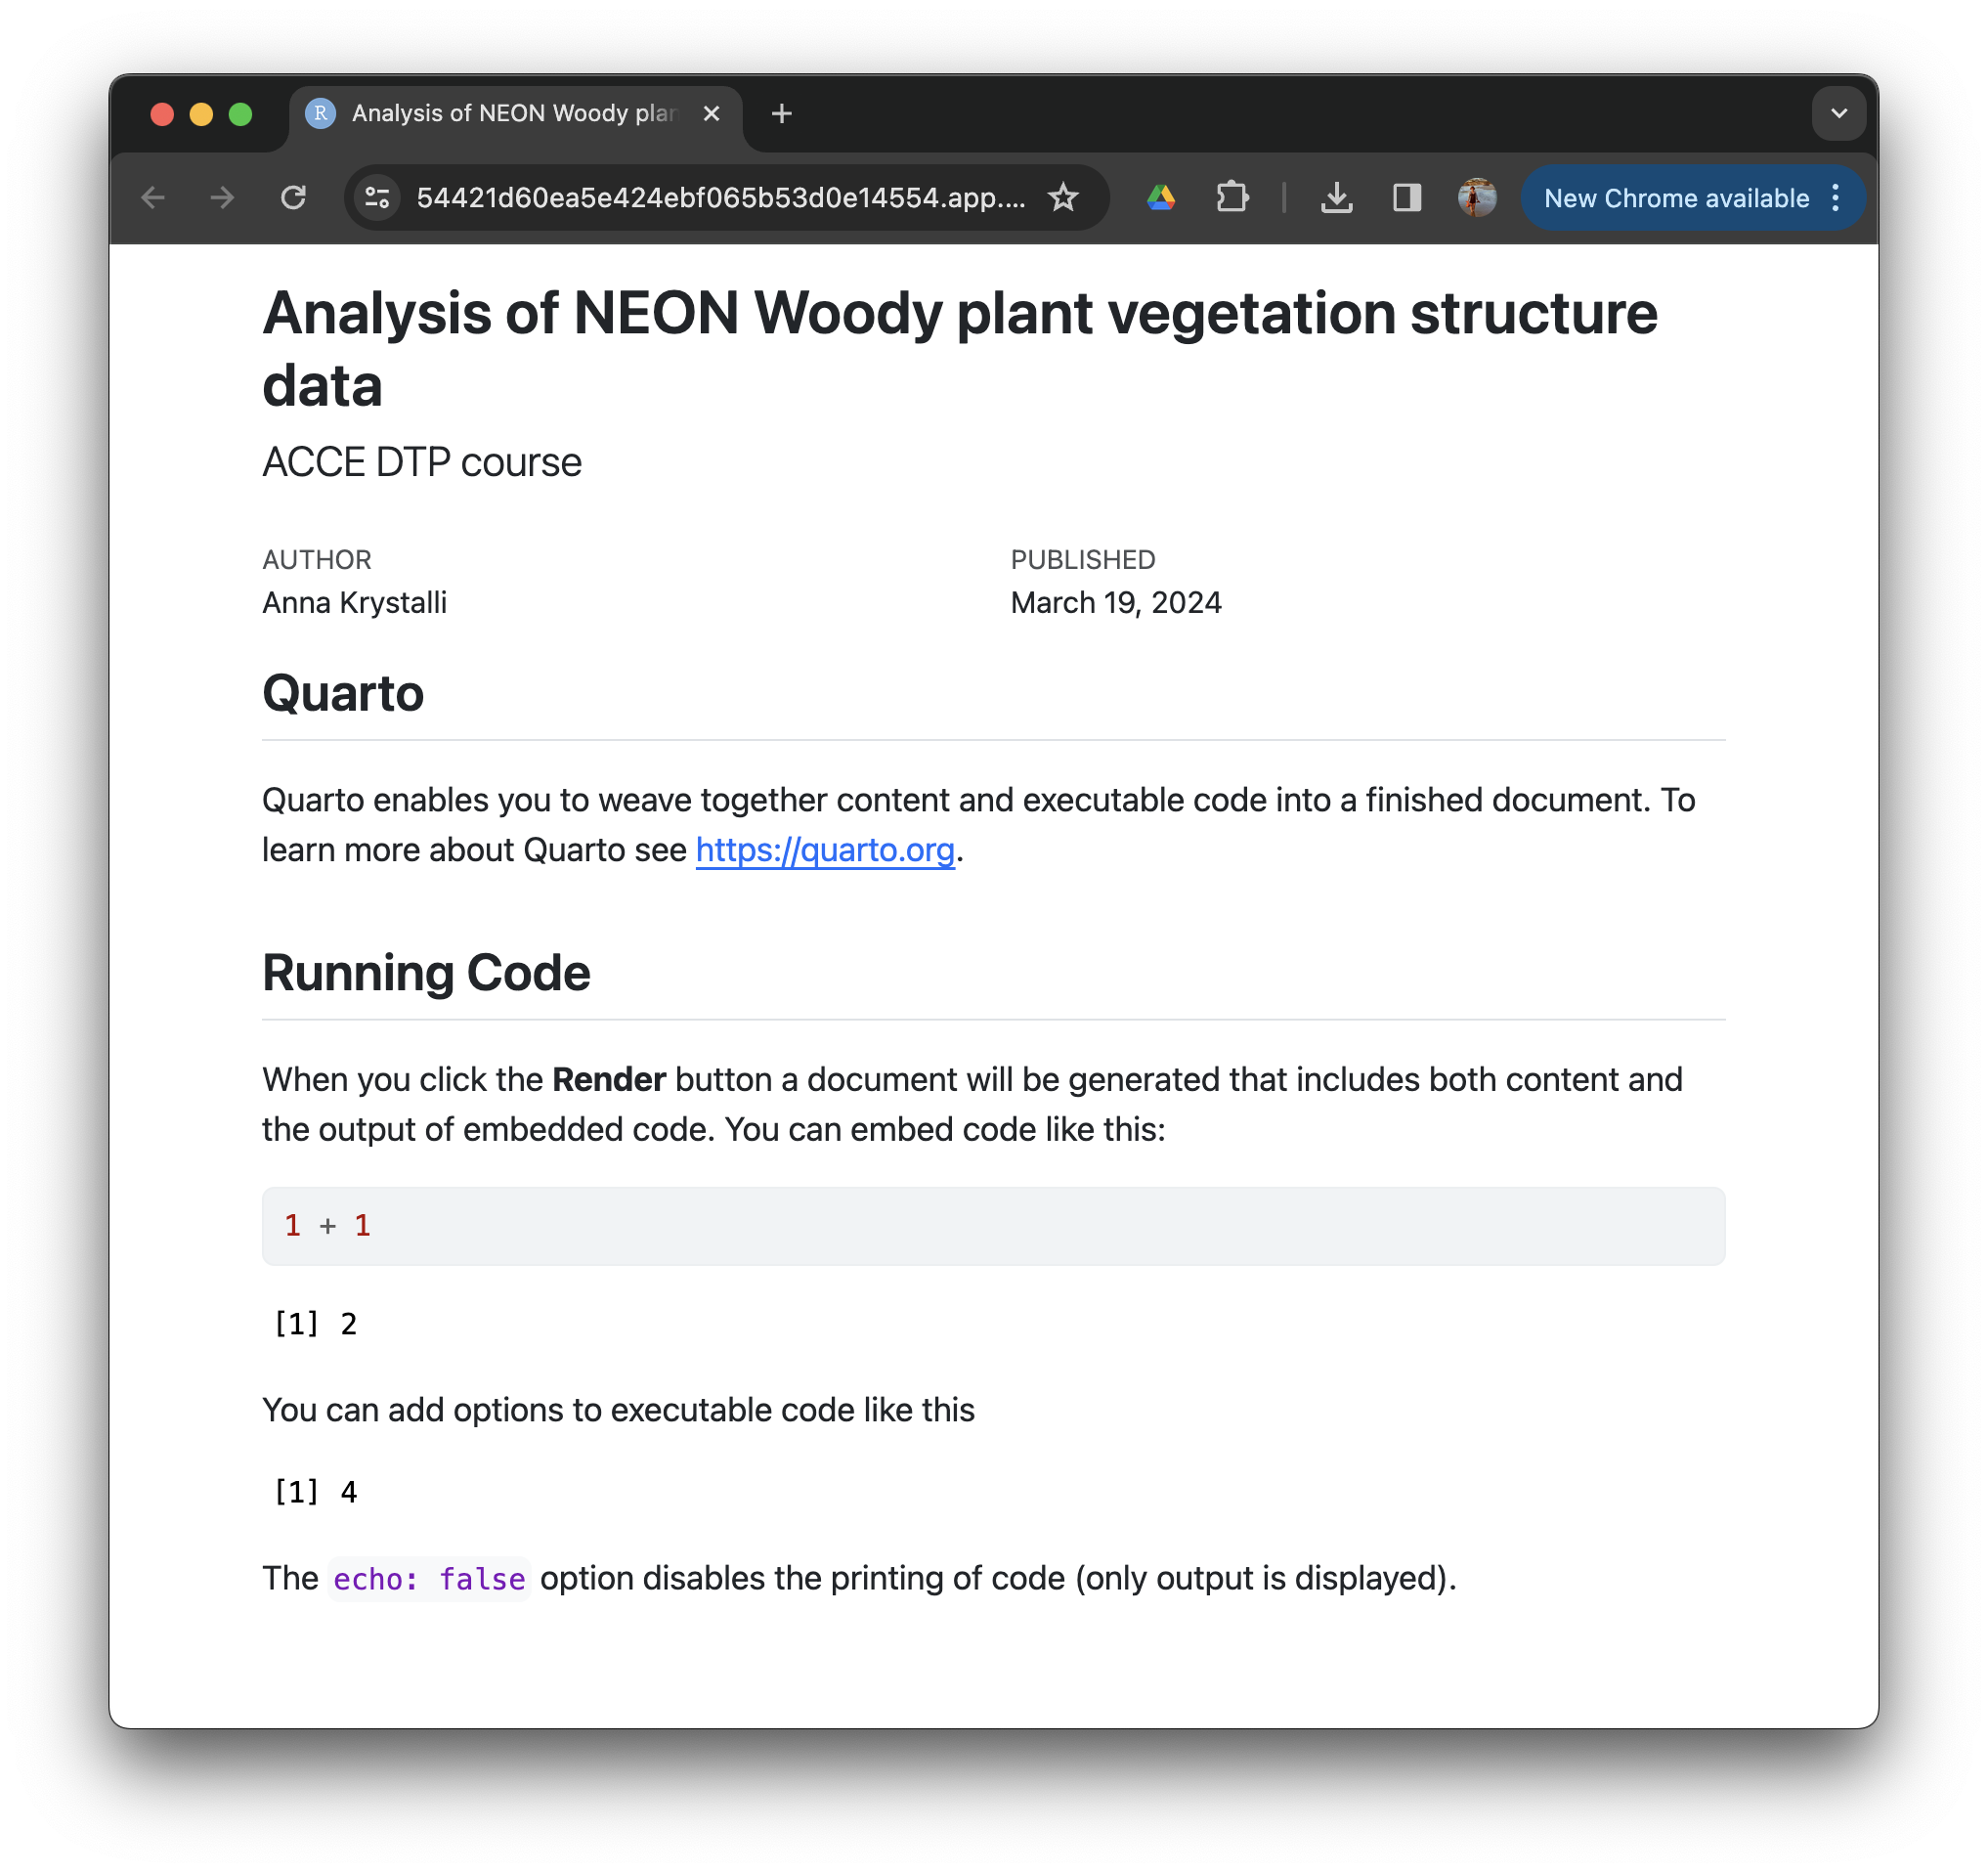Click the bold word 'Render'

click(x=609, y=1080)
